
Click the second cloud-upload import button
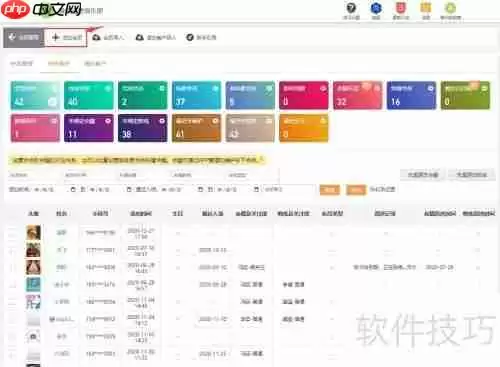pos(155,37)
